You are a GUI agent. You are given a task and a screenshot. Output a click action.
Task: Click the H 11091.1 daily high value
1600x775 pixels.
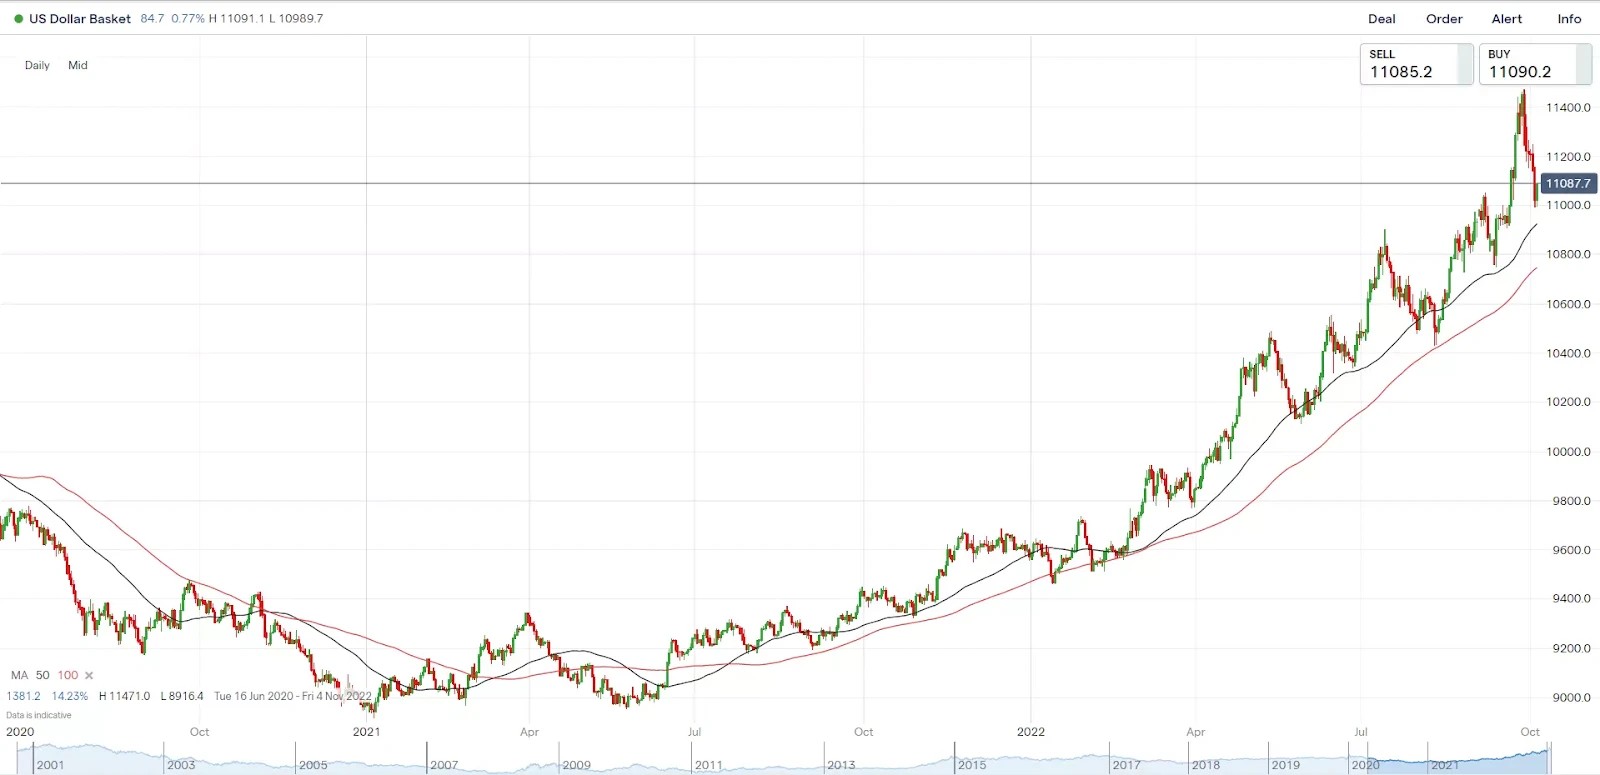(x=236, y=19)
